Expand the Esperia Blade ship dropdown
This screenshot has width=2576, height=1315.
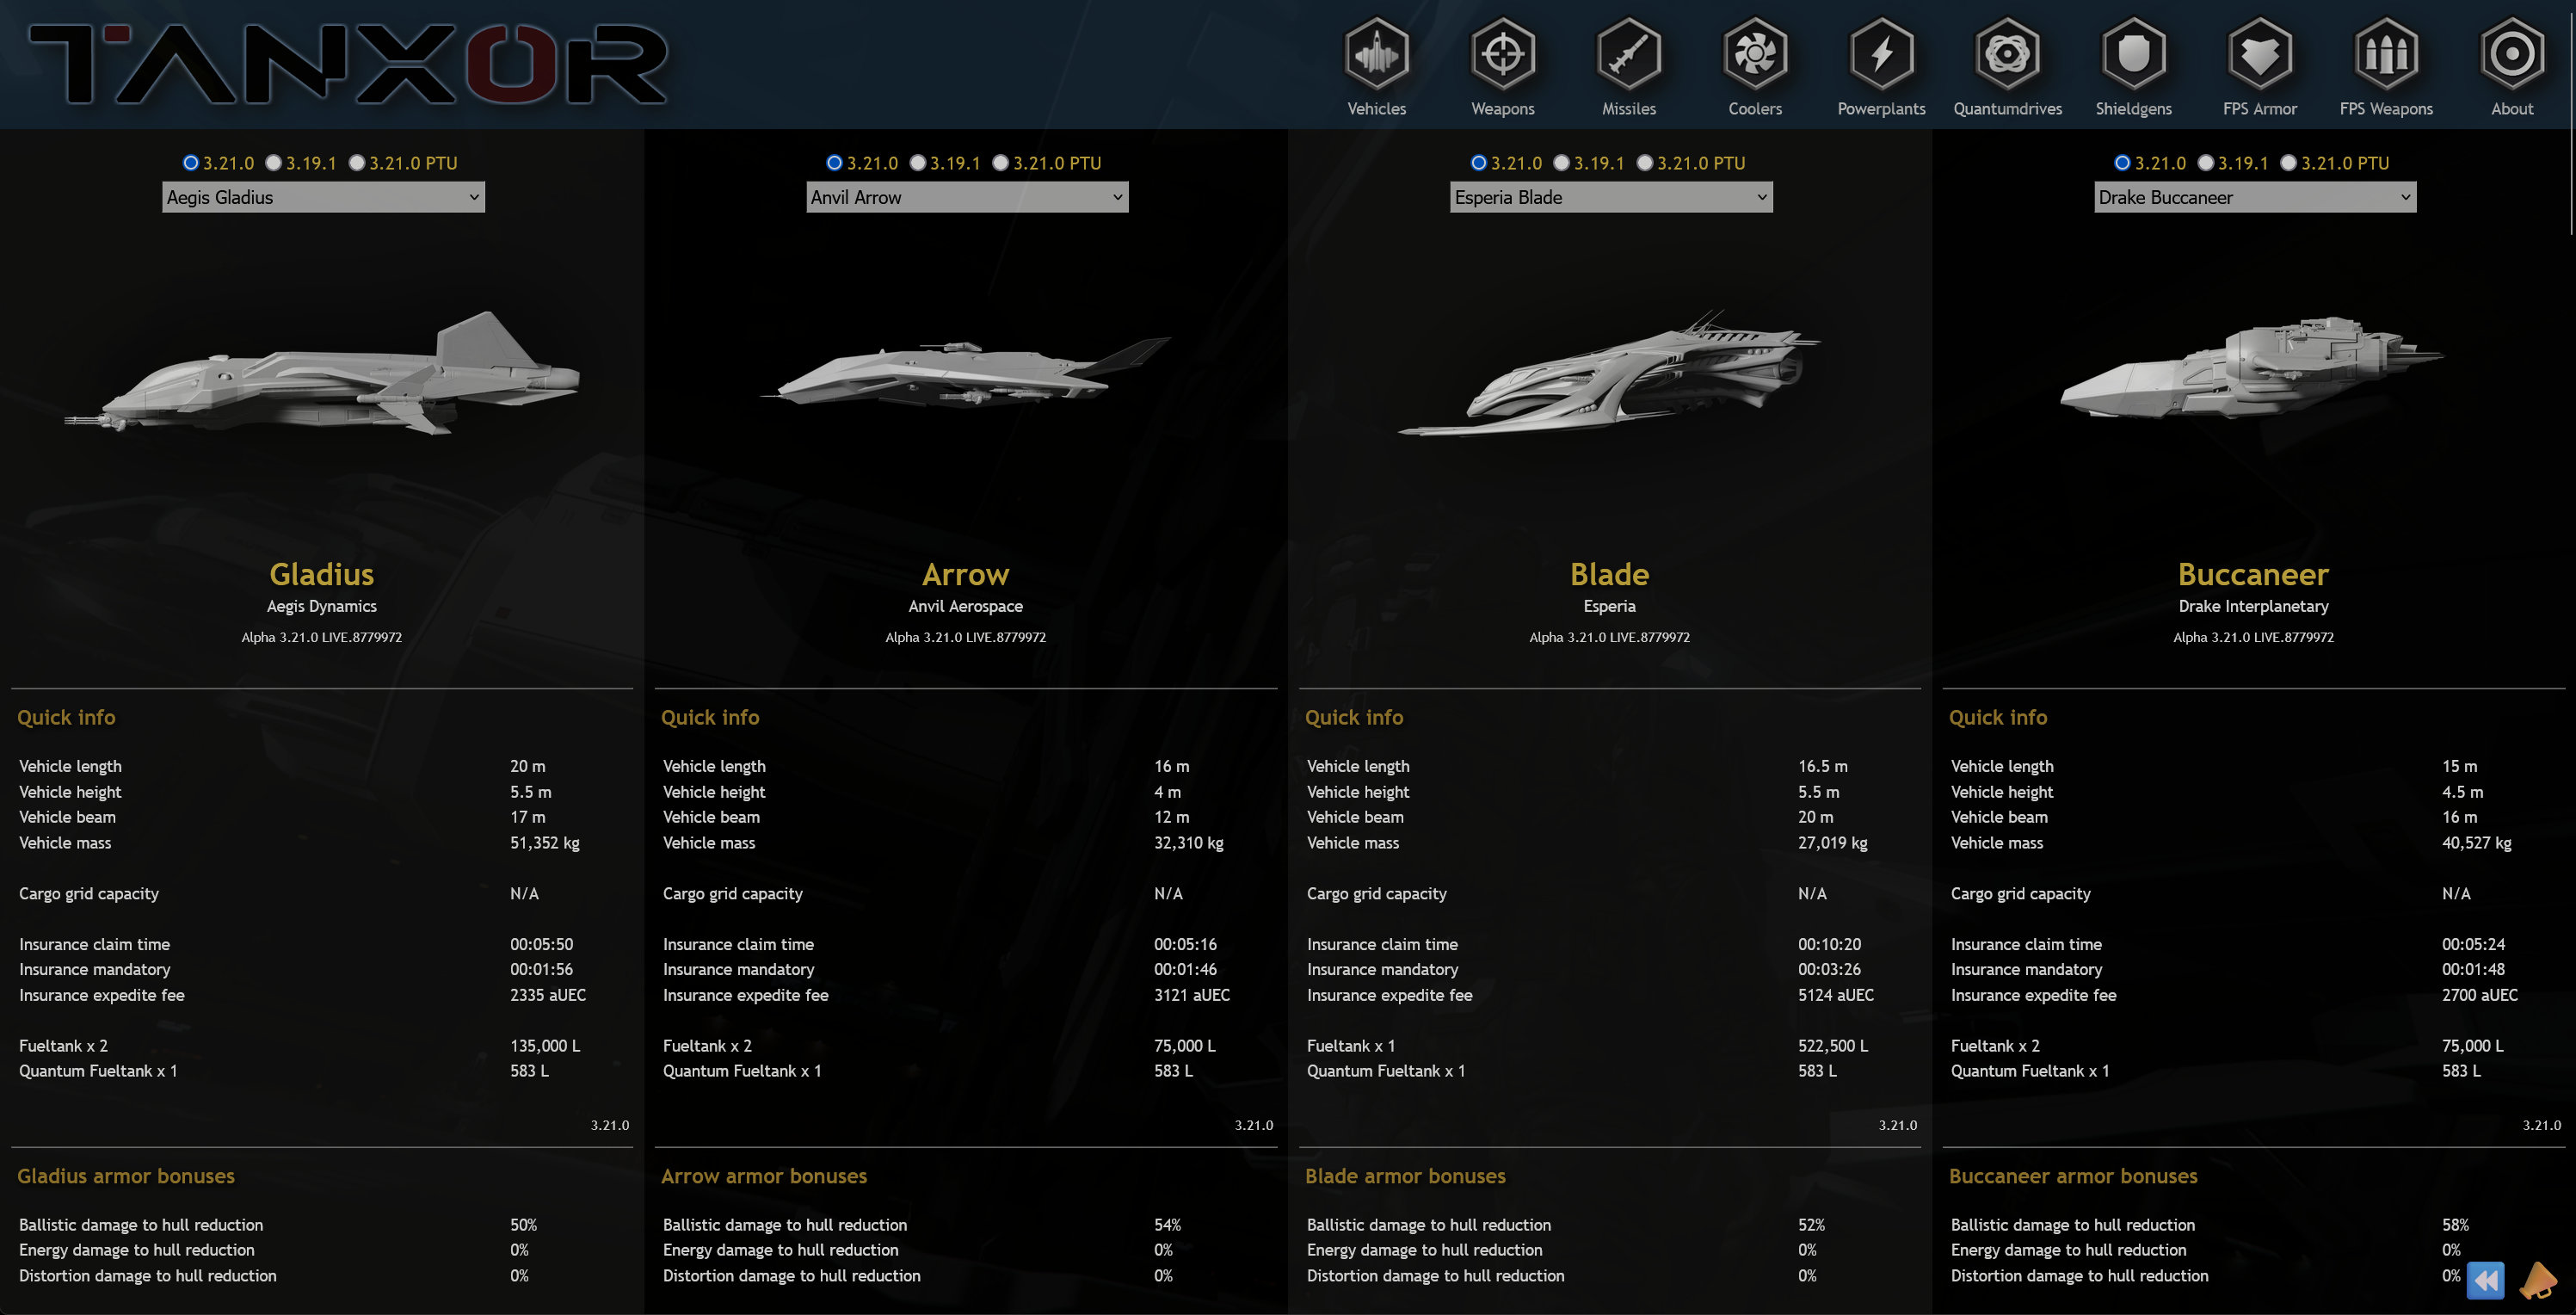(1611, 197)
